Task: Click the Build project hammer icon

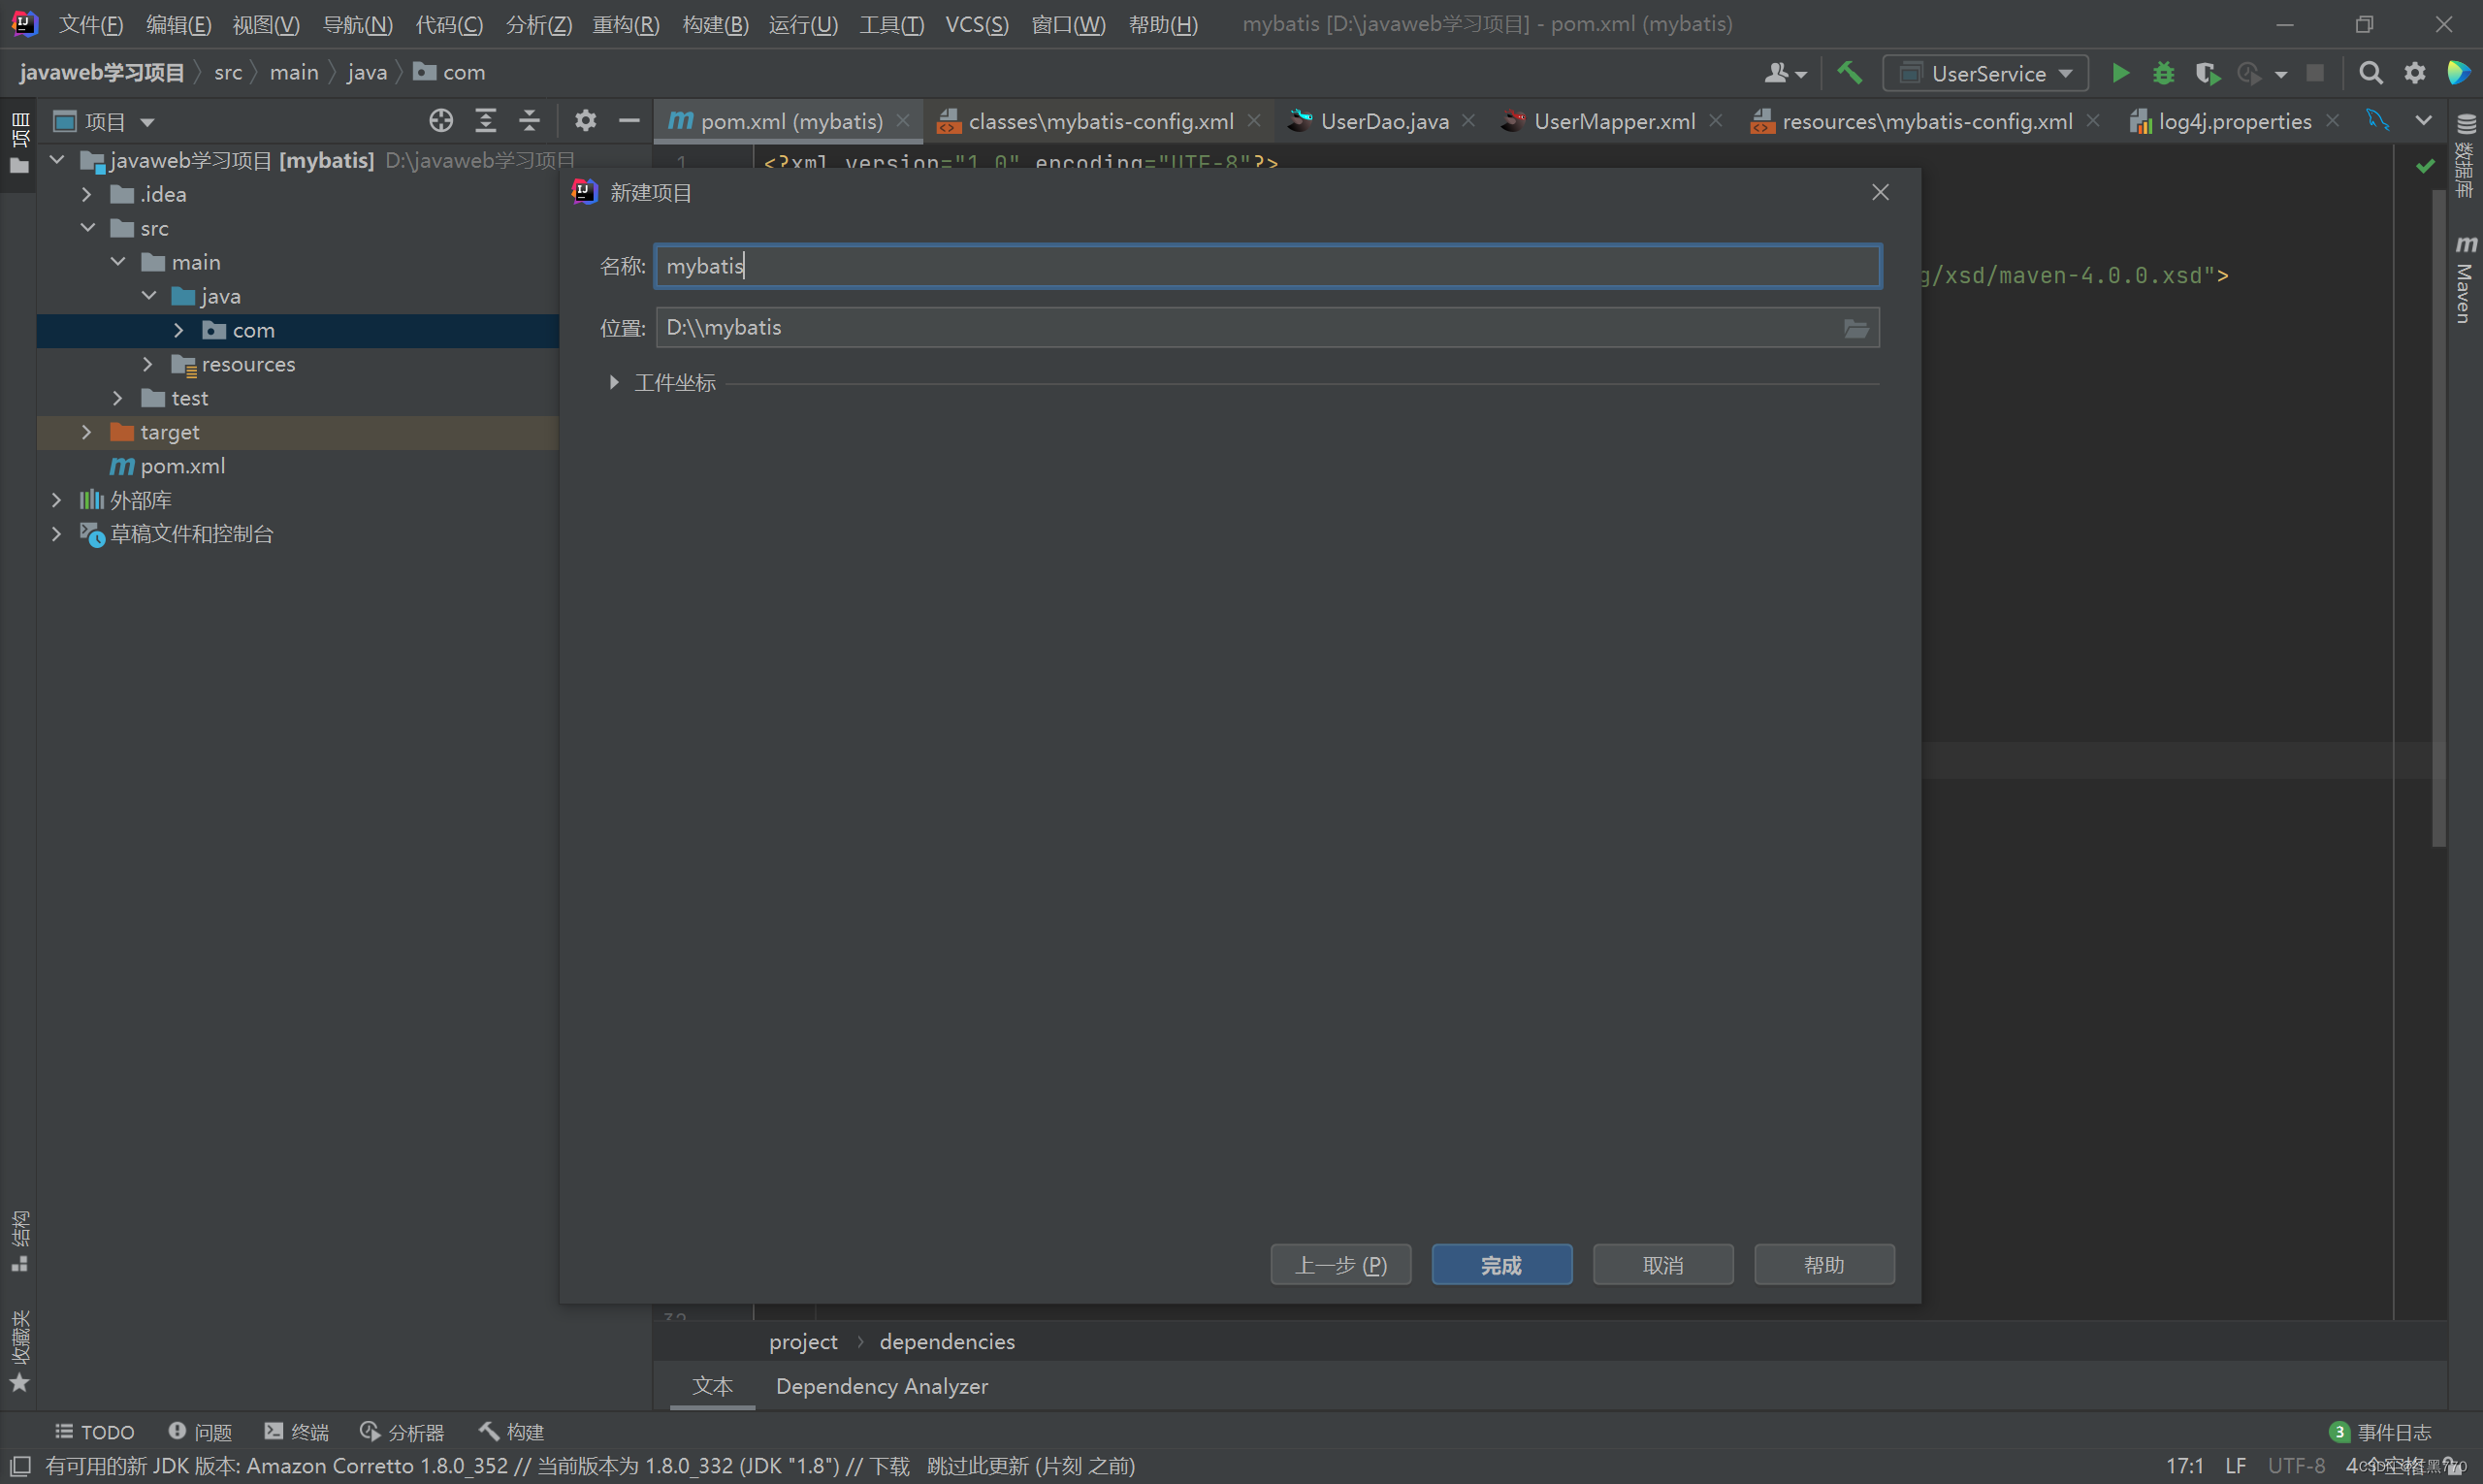Action: [1849, 73]
